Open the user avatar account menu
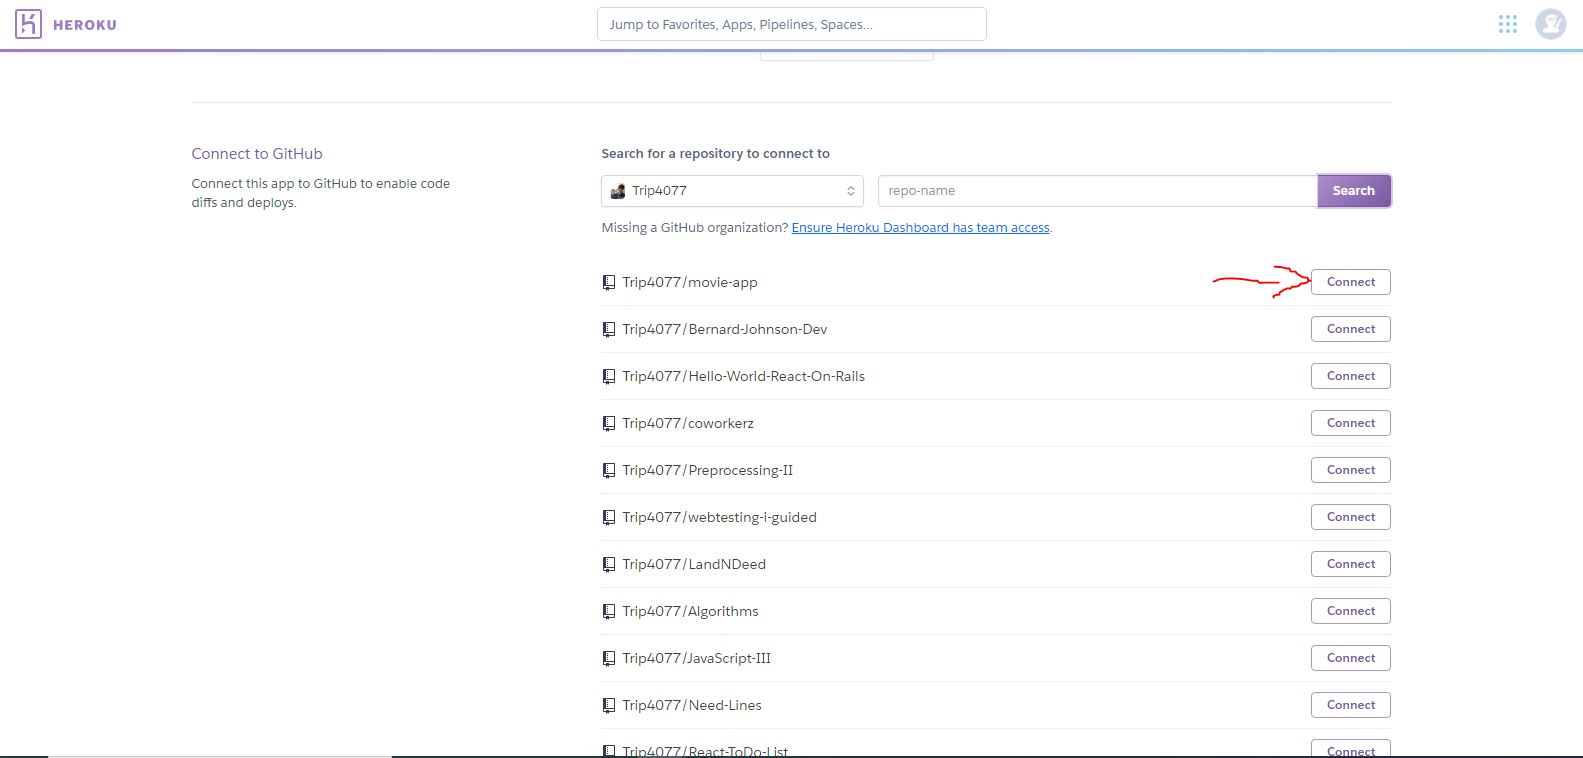 [x=1550, y=24]
